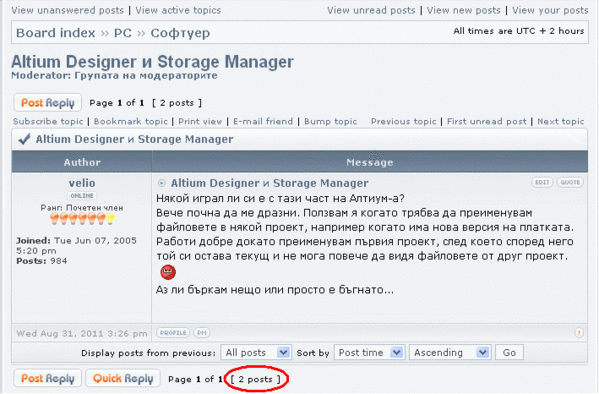Viewport: 599px width, 394px height.
Task: Click the rank light bulbs image
Action: pos(82,219)
